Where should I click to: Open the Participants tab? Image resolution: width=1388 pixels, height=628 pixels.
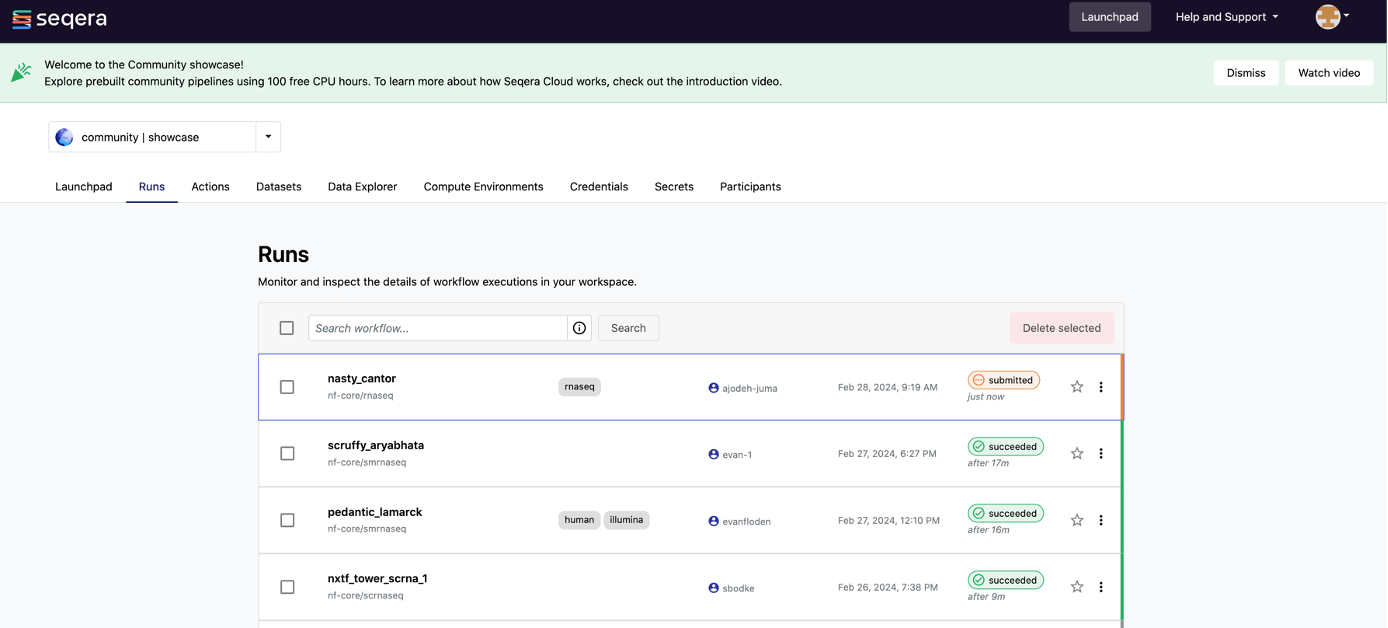pyautogui.click(x=750, y=187)
